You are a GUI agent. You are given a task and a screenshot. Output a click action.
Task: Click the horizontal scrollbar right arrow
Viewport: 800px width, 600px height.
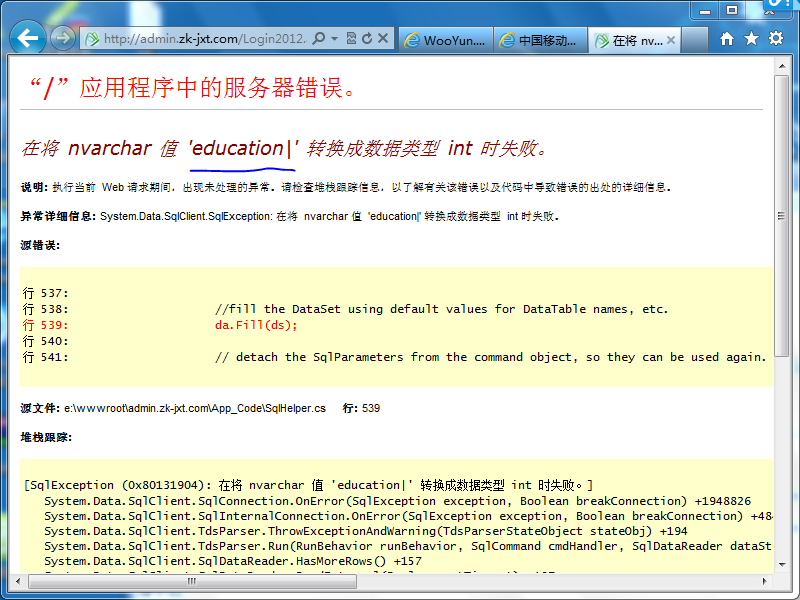click(x=764, y=581)
